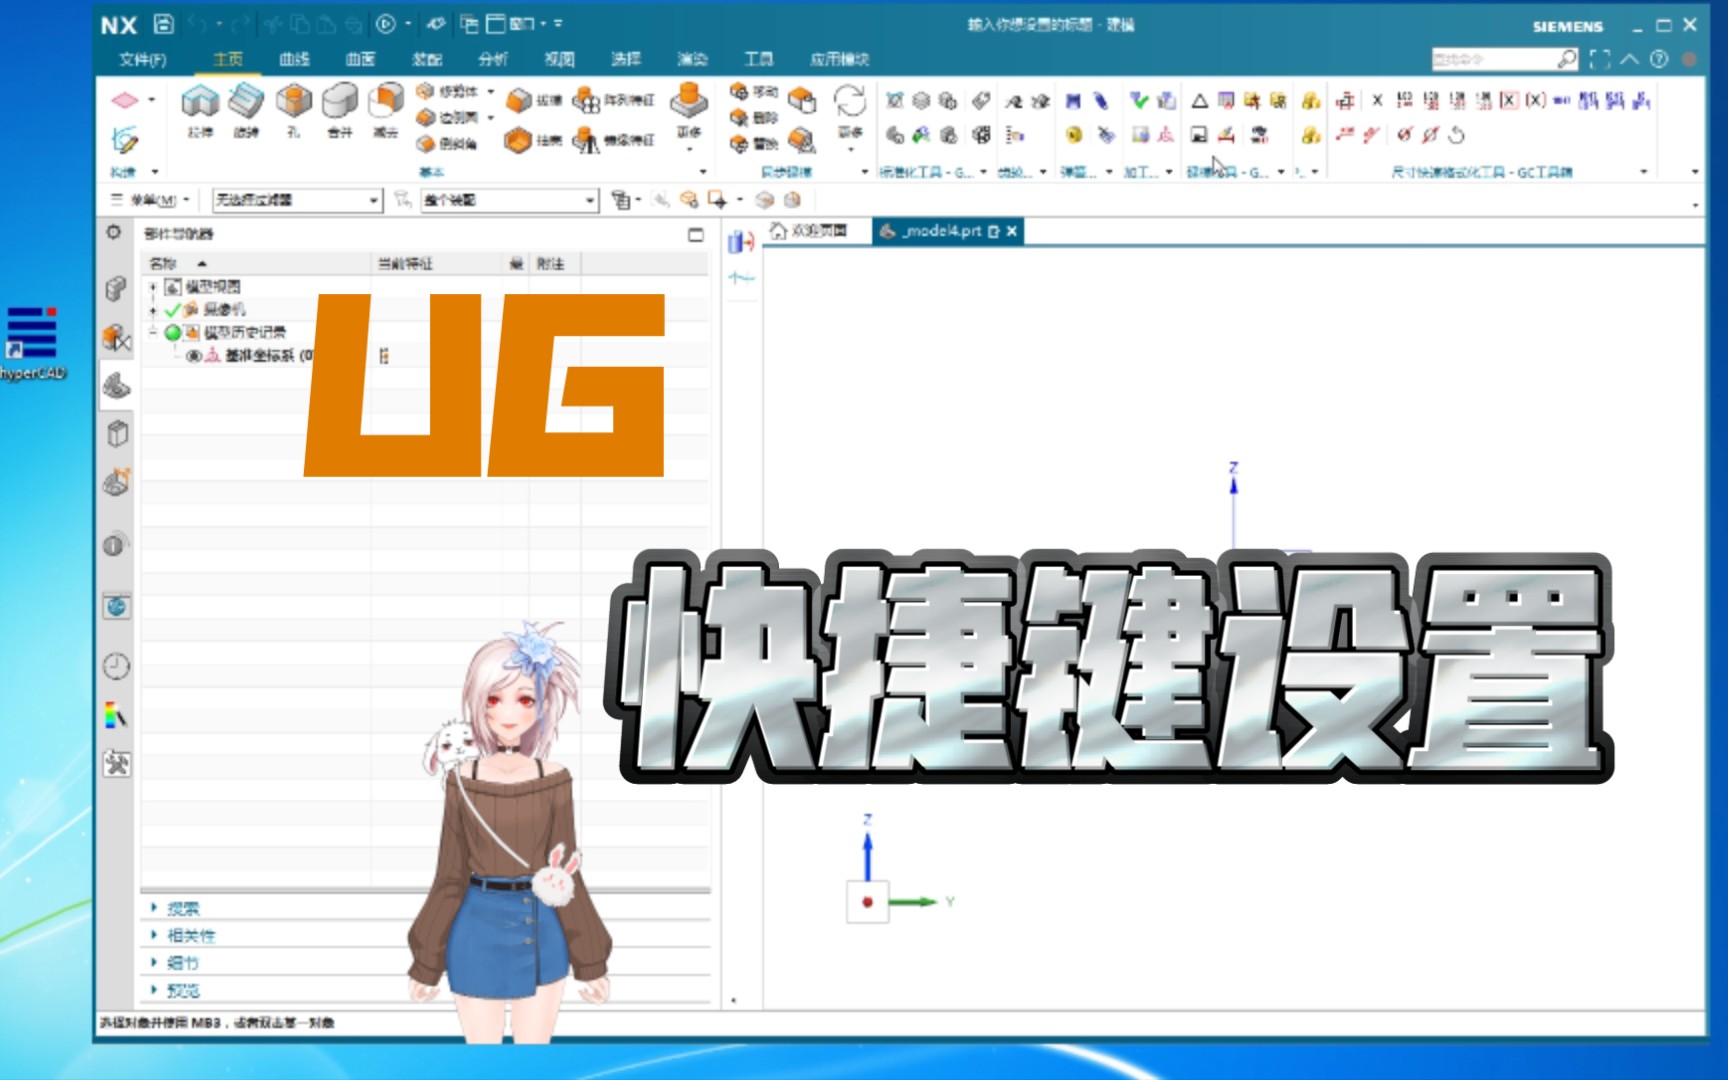Image resolution: width=1728 pixels, height=1080 pixels.
Task: Switch to the 曲面 ribbon tab
Action: (x=360, y=59)
